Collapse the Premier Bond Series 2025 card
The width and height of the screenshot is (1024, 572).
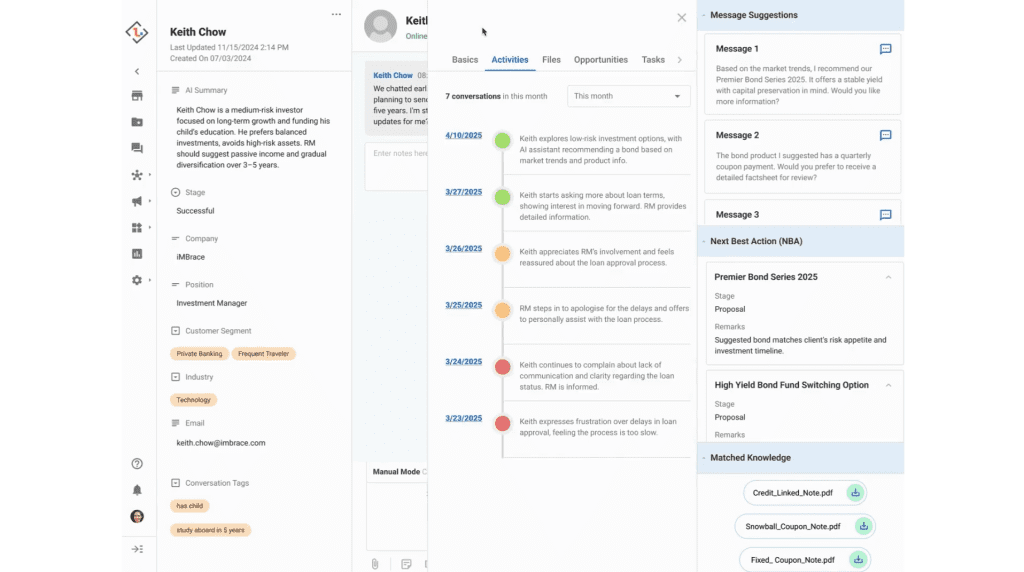coord(888,277)
